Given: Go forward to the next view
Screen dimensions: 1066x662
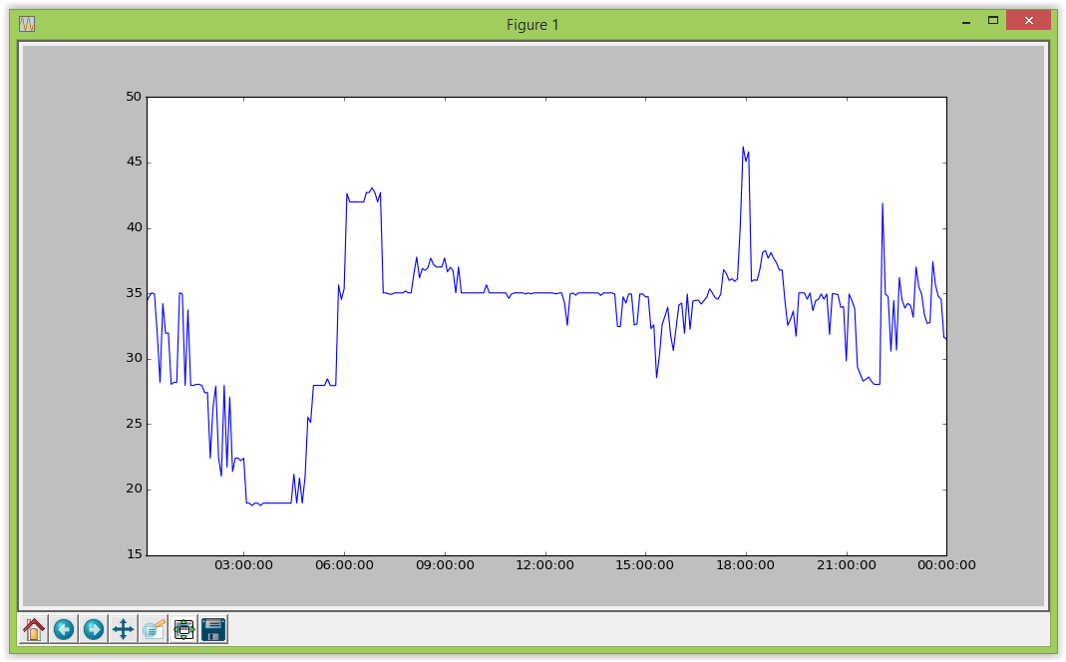Looking at the screenshot, I should point(93,629).
